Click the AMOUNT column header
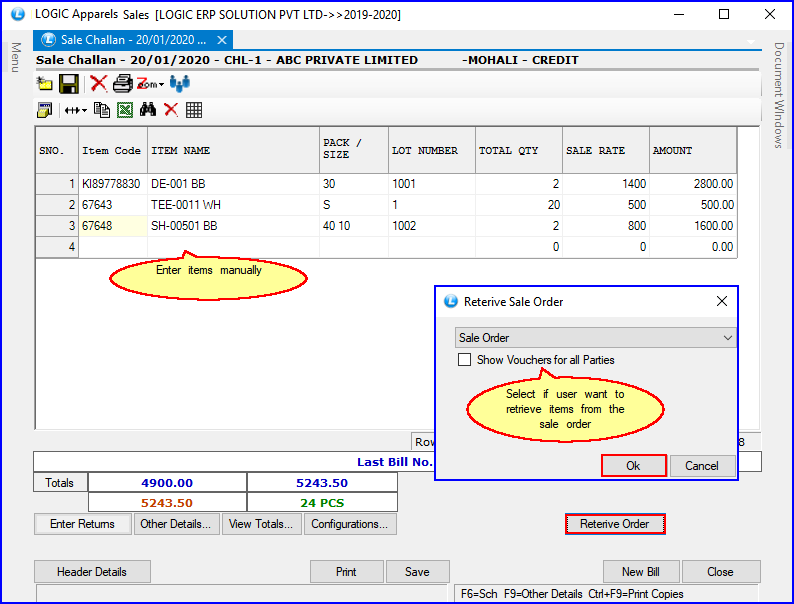794x604 pixels. tap(693, 150)
